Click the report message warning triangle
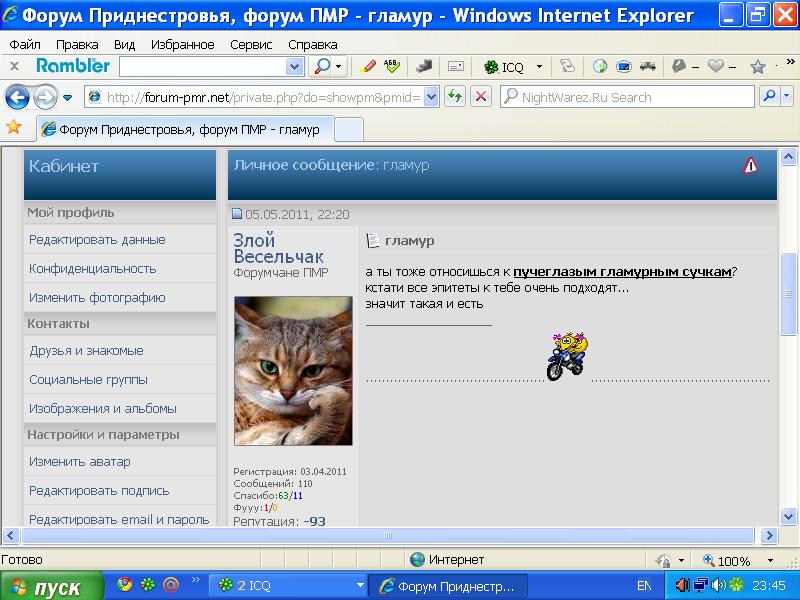800x600 pixels. 750,166
